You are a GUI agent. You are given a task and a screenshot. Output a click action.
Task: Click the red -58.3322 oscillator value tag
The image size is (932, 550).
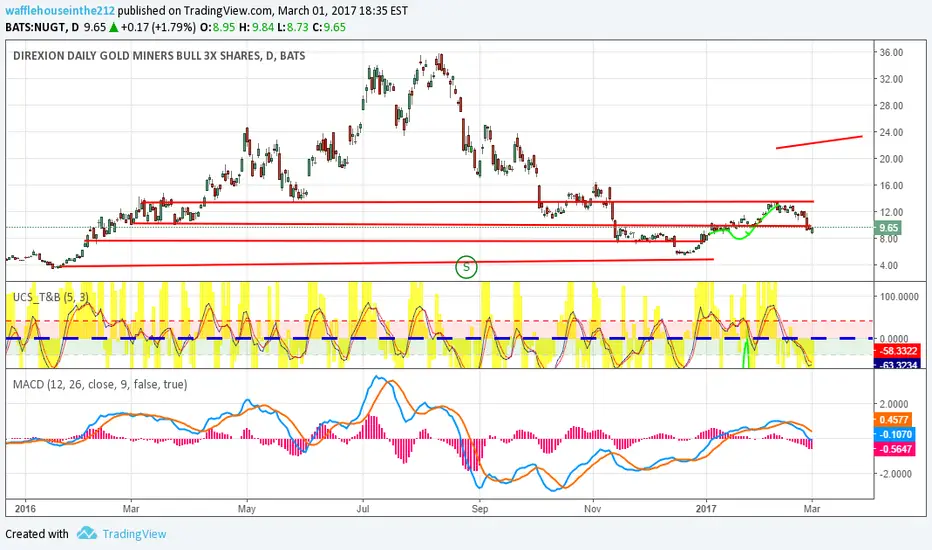898,351
